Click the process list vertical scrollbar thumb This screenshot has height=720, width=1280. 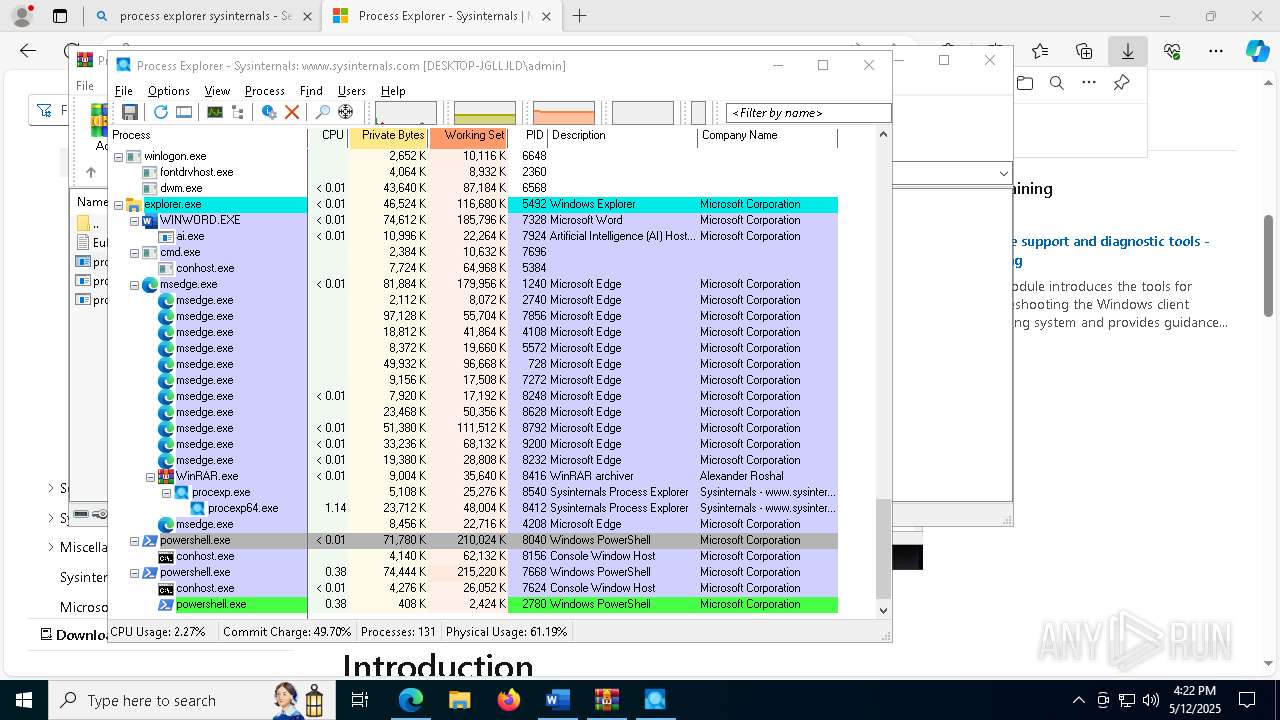click(x=883, y=548)
